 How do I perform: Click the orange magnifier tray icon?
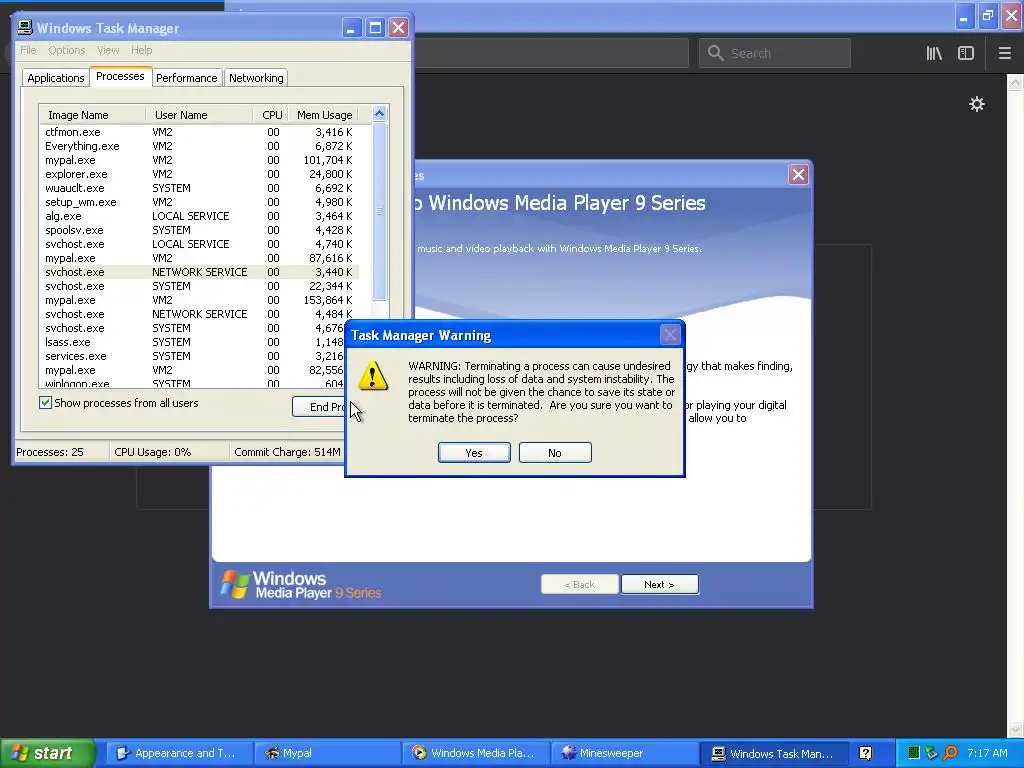click(950, 753)
